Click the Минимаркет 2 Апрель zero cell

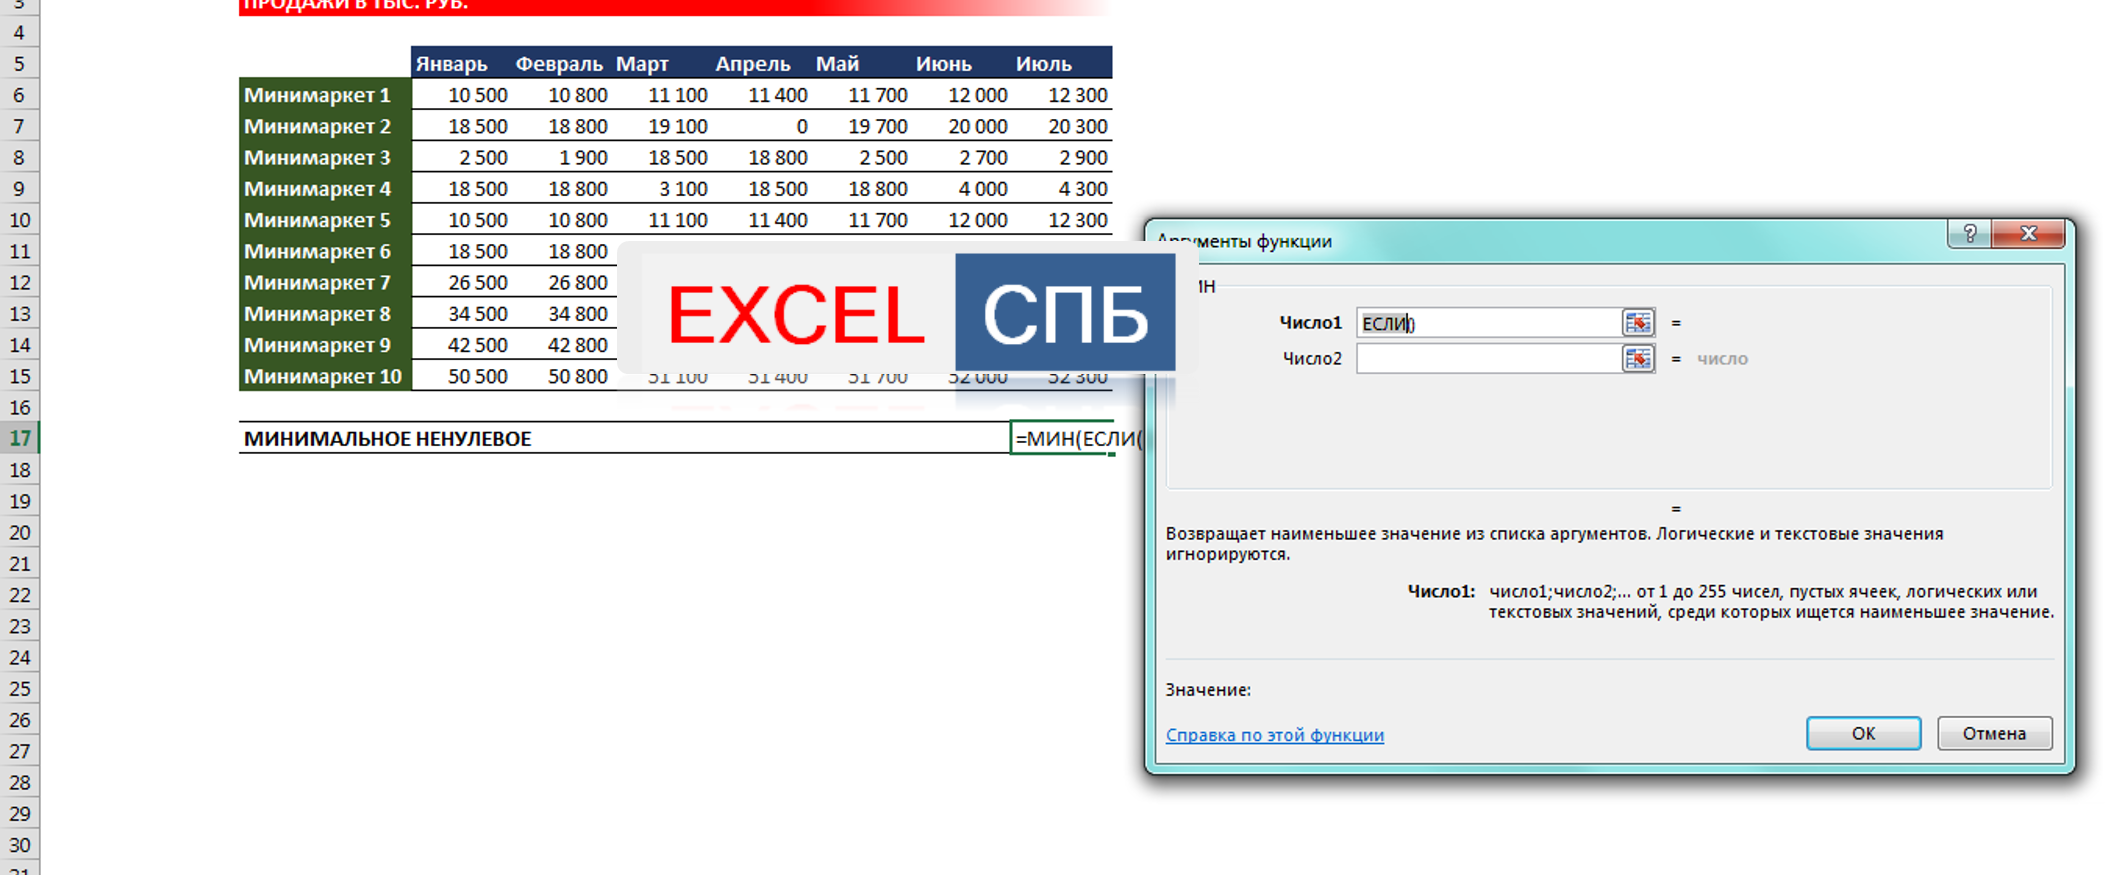pyautogui.click(x=760, y=127)
